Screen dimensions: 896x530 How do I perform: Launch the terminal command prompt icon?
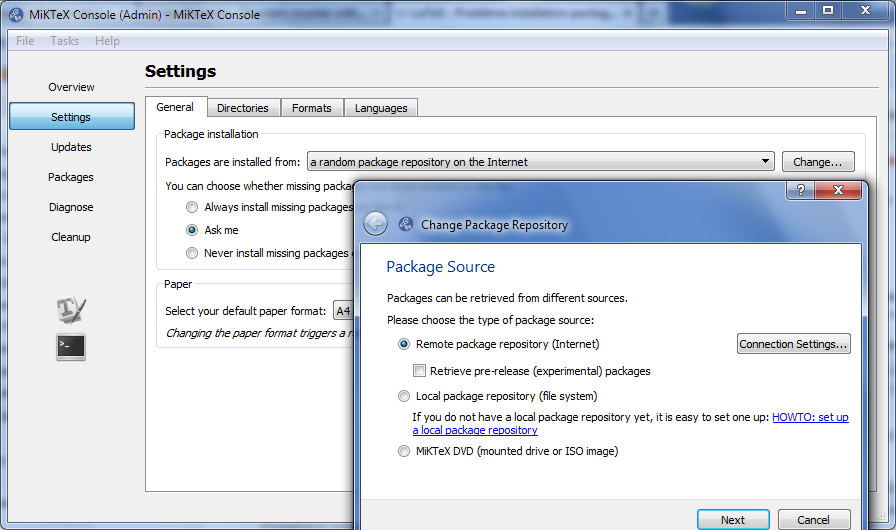71,346
